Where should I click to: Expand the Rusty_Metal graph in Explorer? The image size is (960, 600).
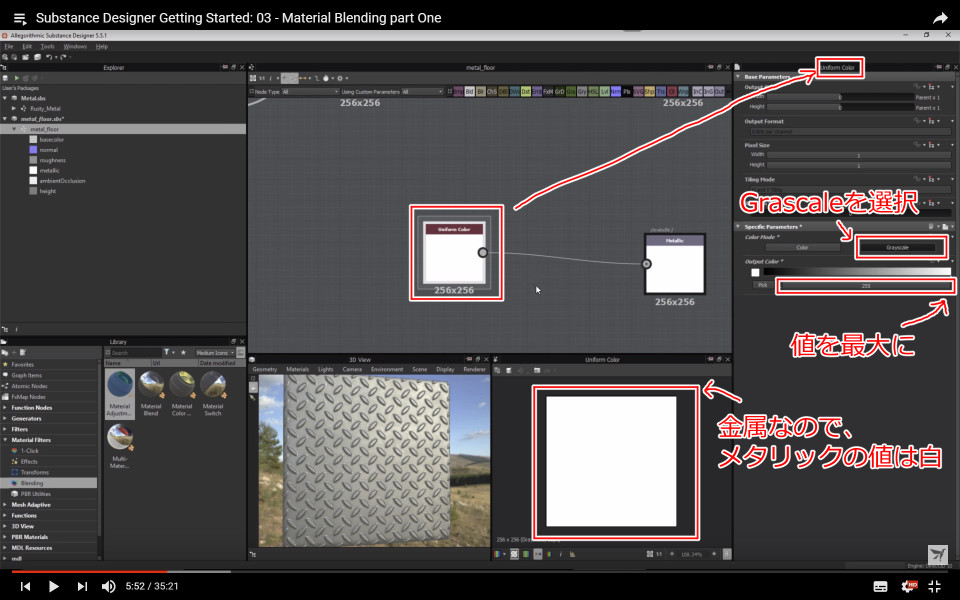coord(14,108)
